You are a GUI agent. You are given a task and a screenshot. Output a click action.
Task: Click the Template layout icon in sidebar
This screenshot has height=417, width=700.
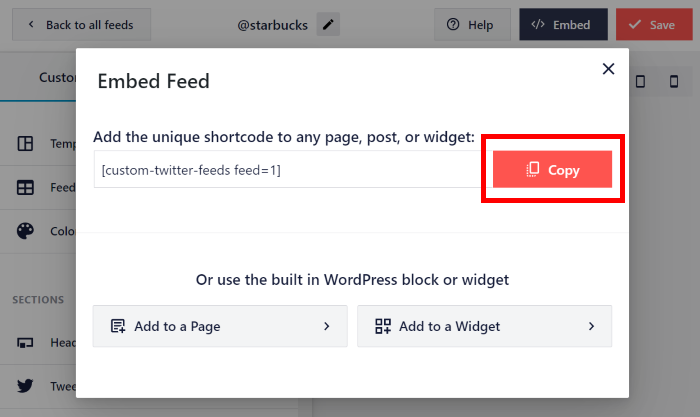pyautogui.click(x=27, y=144)
